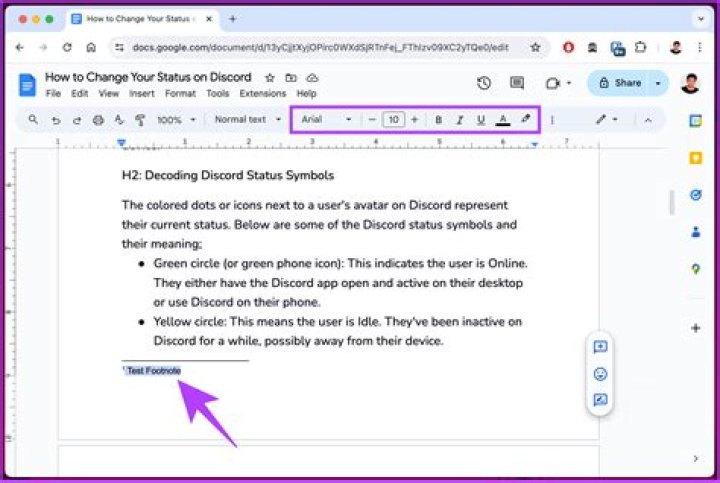The height and width of the screenshot is (483, 720).
Task: Select the paint format roller tool
Action: [x=139, y=120]
